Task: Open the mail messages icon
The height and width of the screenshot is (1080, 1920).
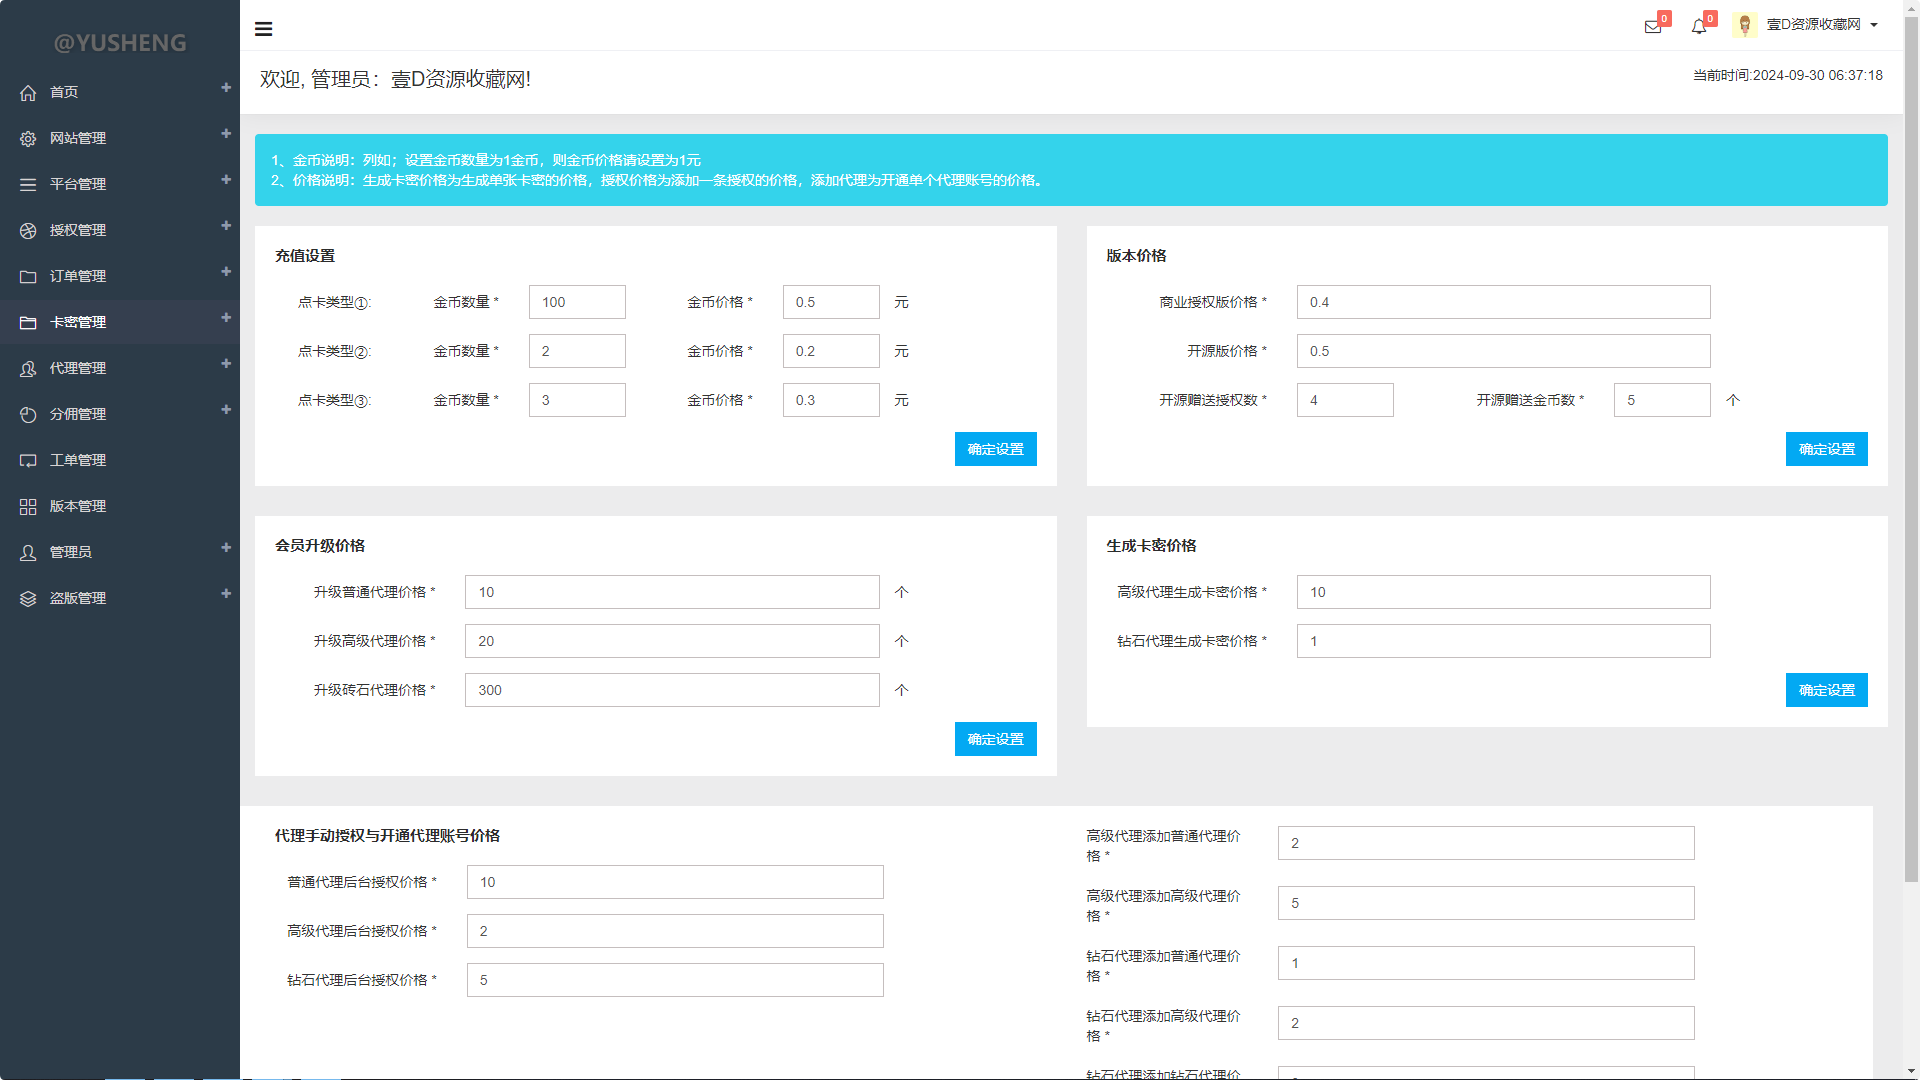Action: (1653, 27)
